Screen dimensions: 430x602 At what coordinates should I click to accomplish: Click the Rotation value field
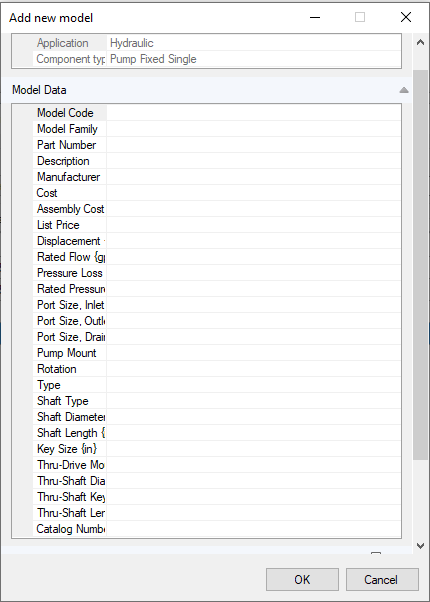(x=254, y=369)
